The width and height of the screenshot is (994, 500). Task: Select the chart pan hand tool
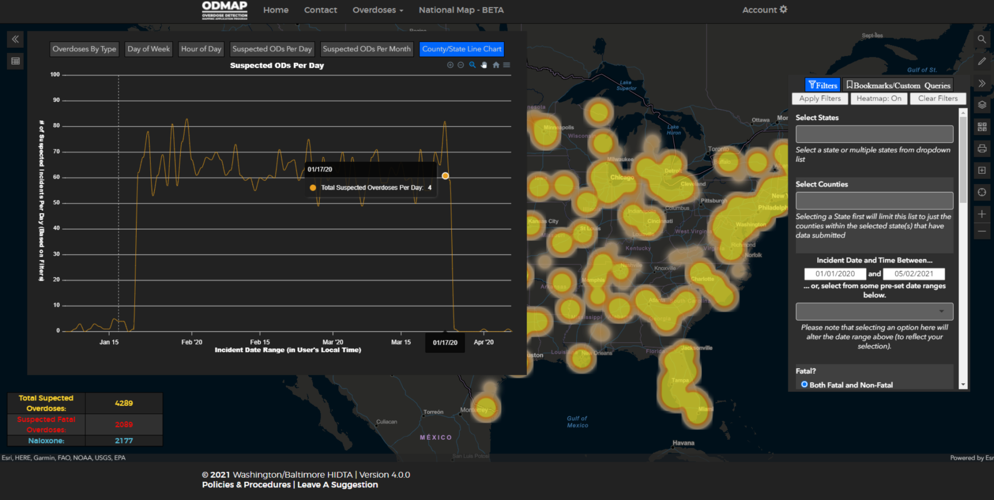tap(484, 65)
